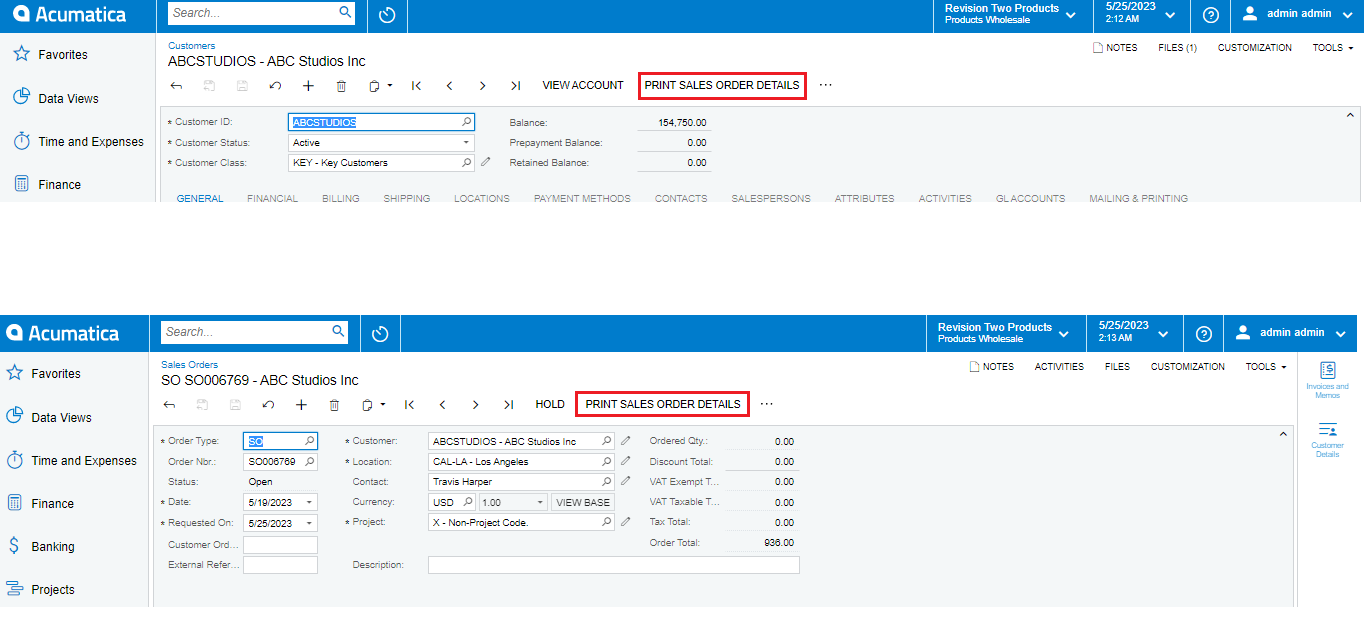
Task: Delete the sales order using the trash icon
Action: (x=334, y=404)
